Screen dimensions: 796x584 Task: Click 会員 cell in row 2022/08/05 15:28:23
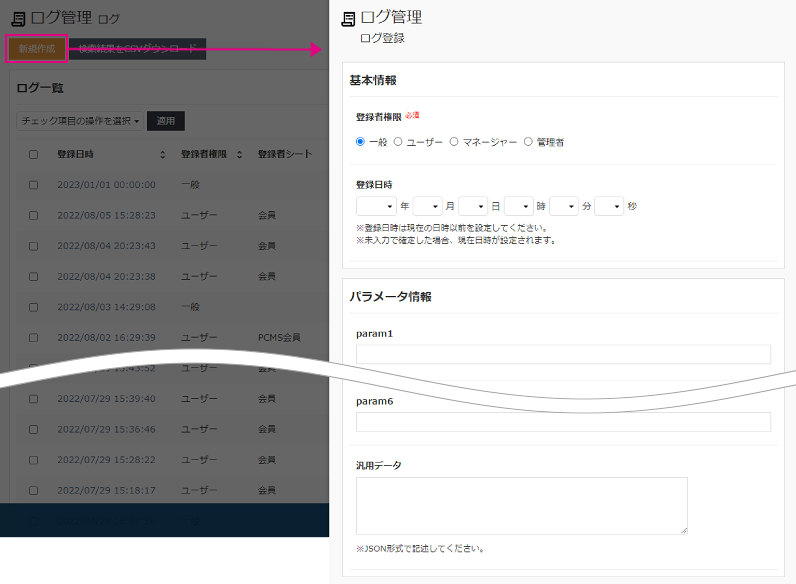[x=267, y=215]
